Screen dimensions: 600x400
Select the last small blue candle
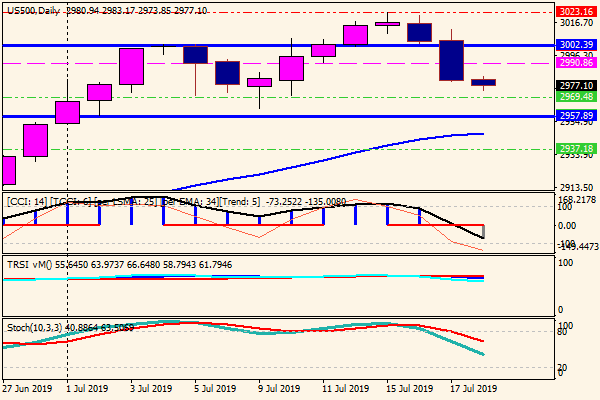(483, 82)
